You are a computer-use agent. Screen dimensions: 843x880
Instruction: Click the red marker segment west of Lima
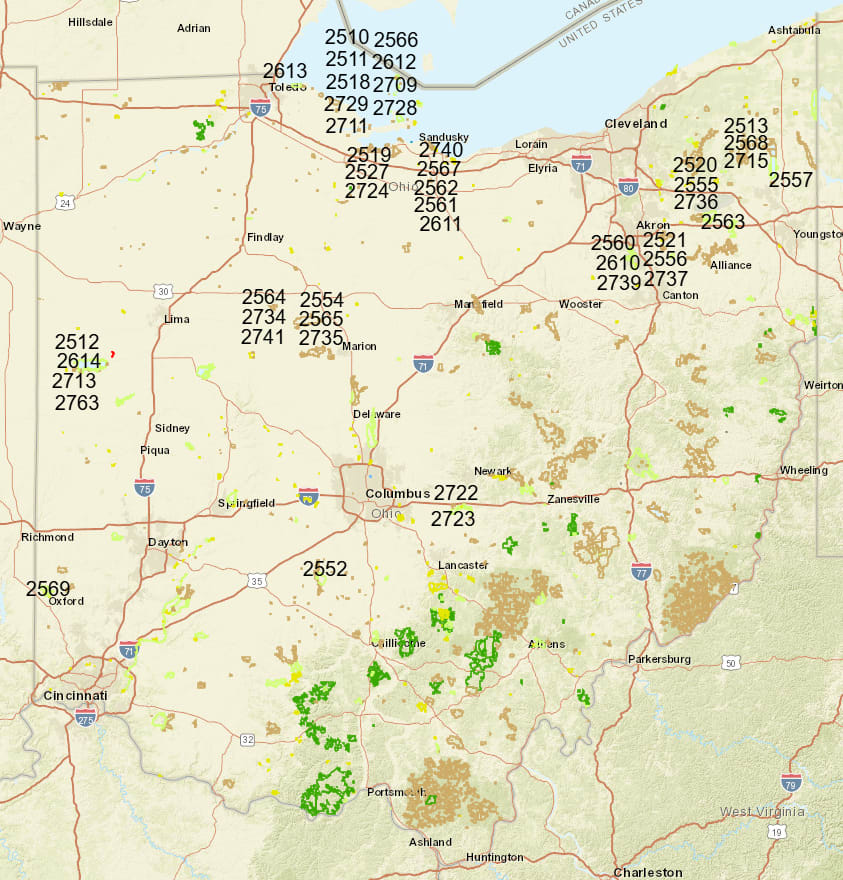[x=113, y=354]
